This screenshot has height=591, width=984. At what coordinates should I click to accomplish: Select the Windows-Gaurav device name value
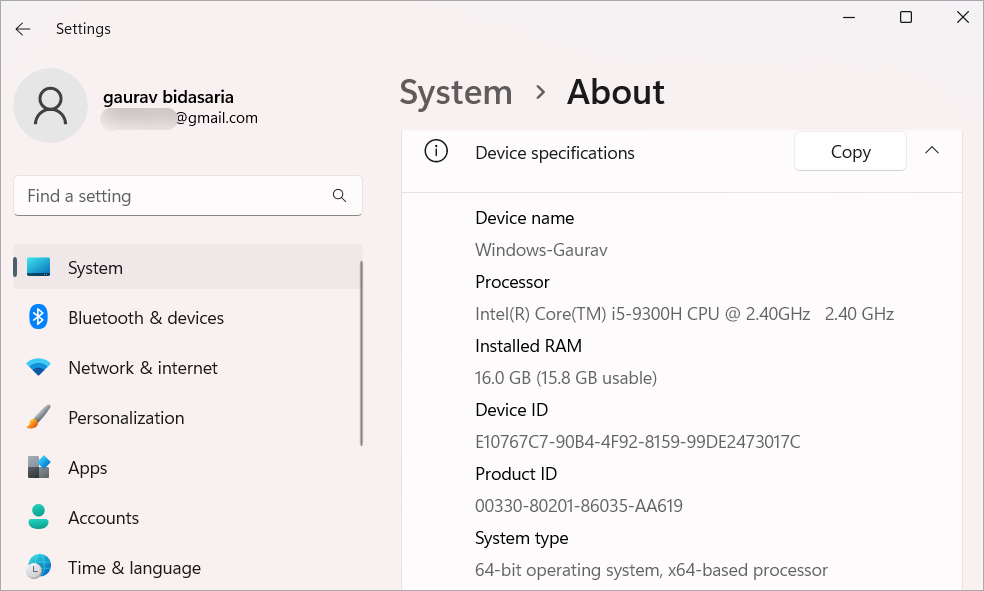(x=541, y=250)
